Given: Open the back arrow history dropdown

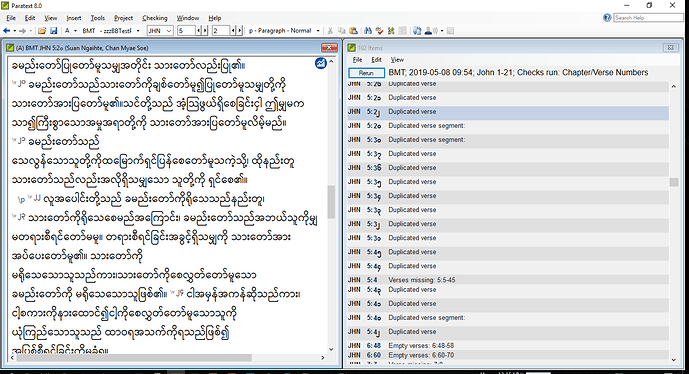Looking at the screenshot, I should click(x=15, y=31).
